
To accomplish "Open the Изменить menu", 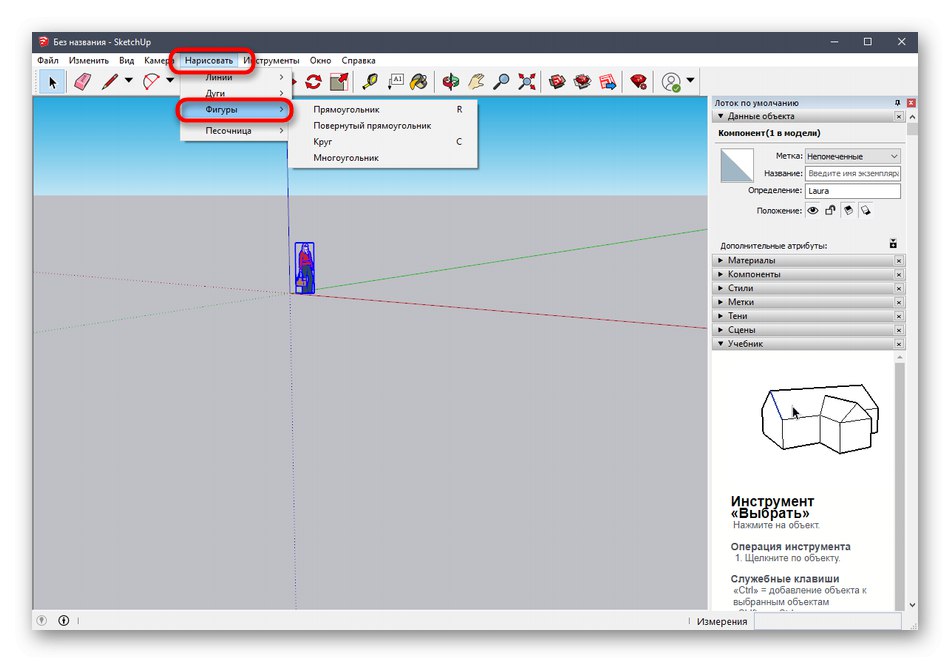I will tap(88, 61).
